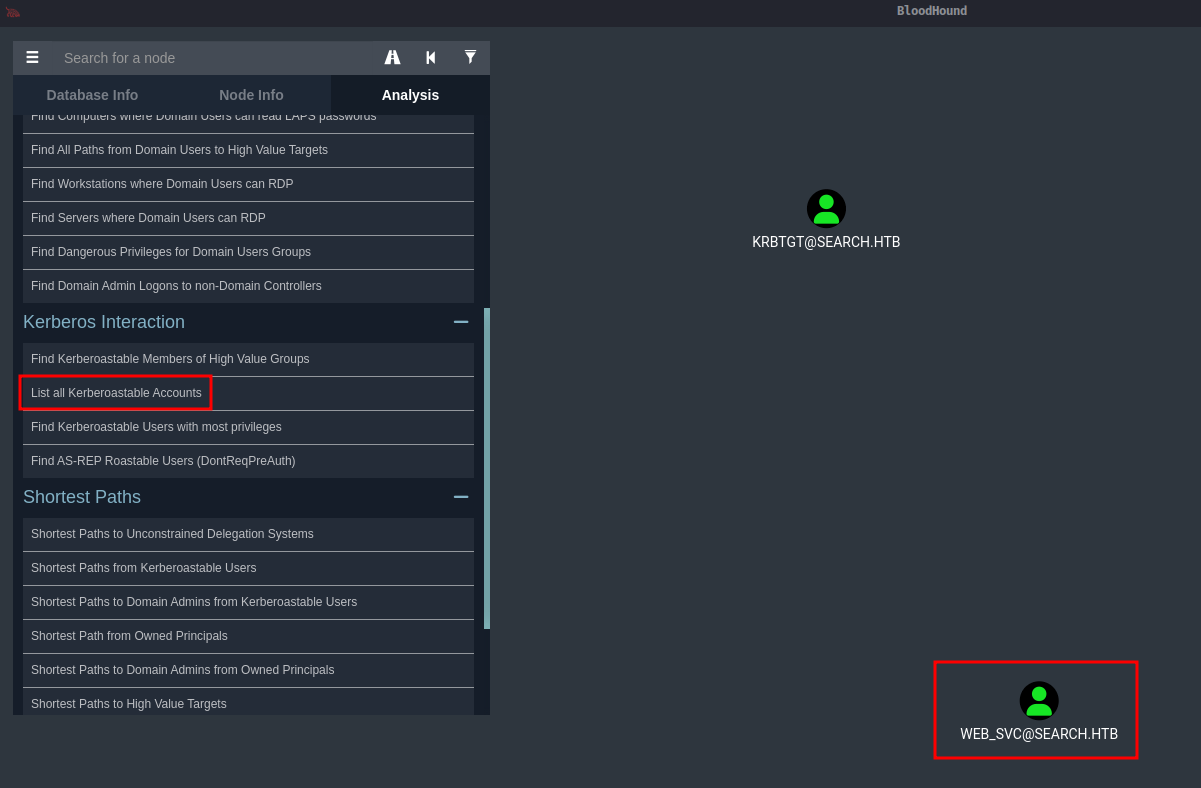Switch to the Database Info tab
Viewport: 1201px width, 788px height.
[92, 95]
